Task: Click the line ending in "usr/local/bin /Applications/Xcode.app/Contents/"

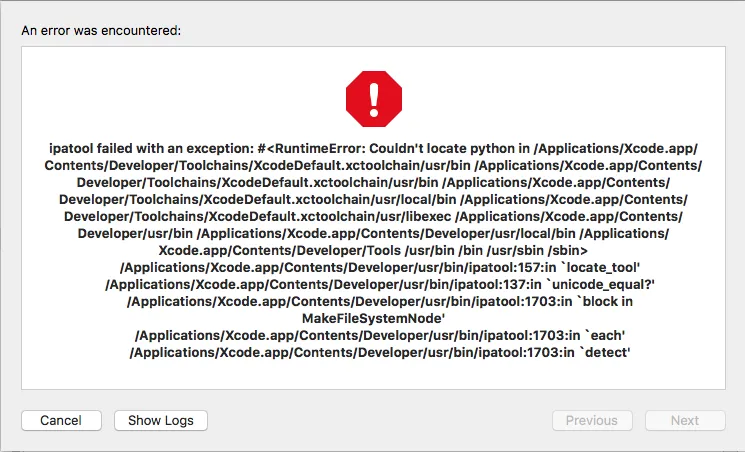Action: [x=372, y=199]
